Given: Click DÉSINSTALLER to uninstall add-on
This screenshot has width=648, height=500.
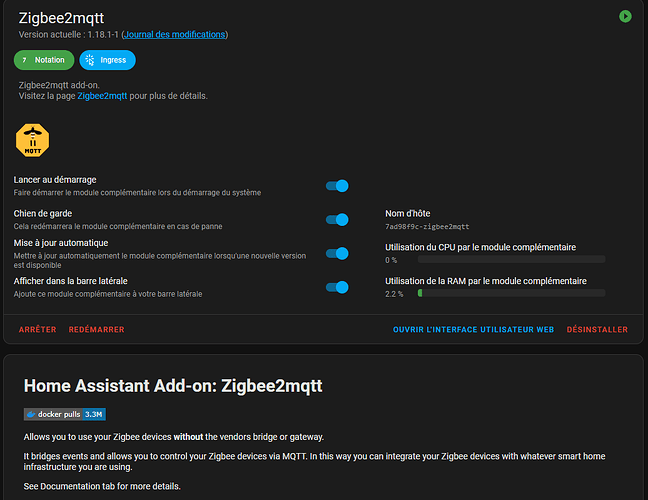Looking at the screenshot, I should pos(597,329).
